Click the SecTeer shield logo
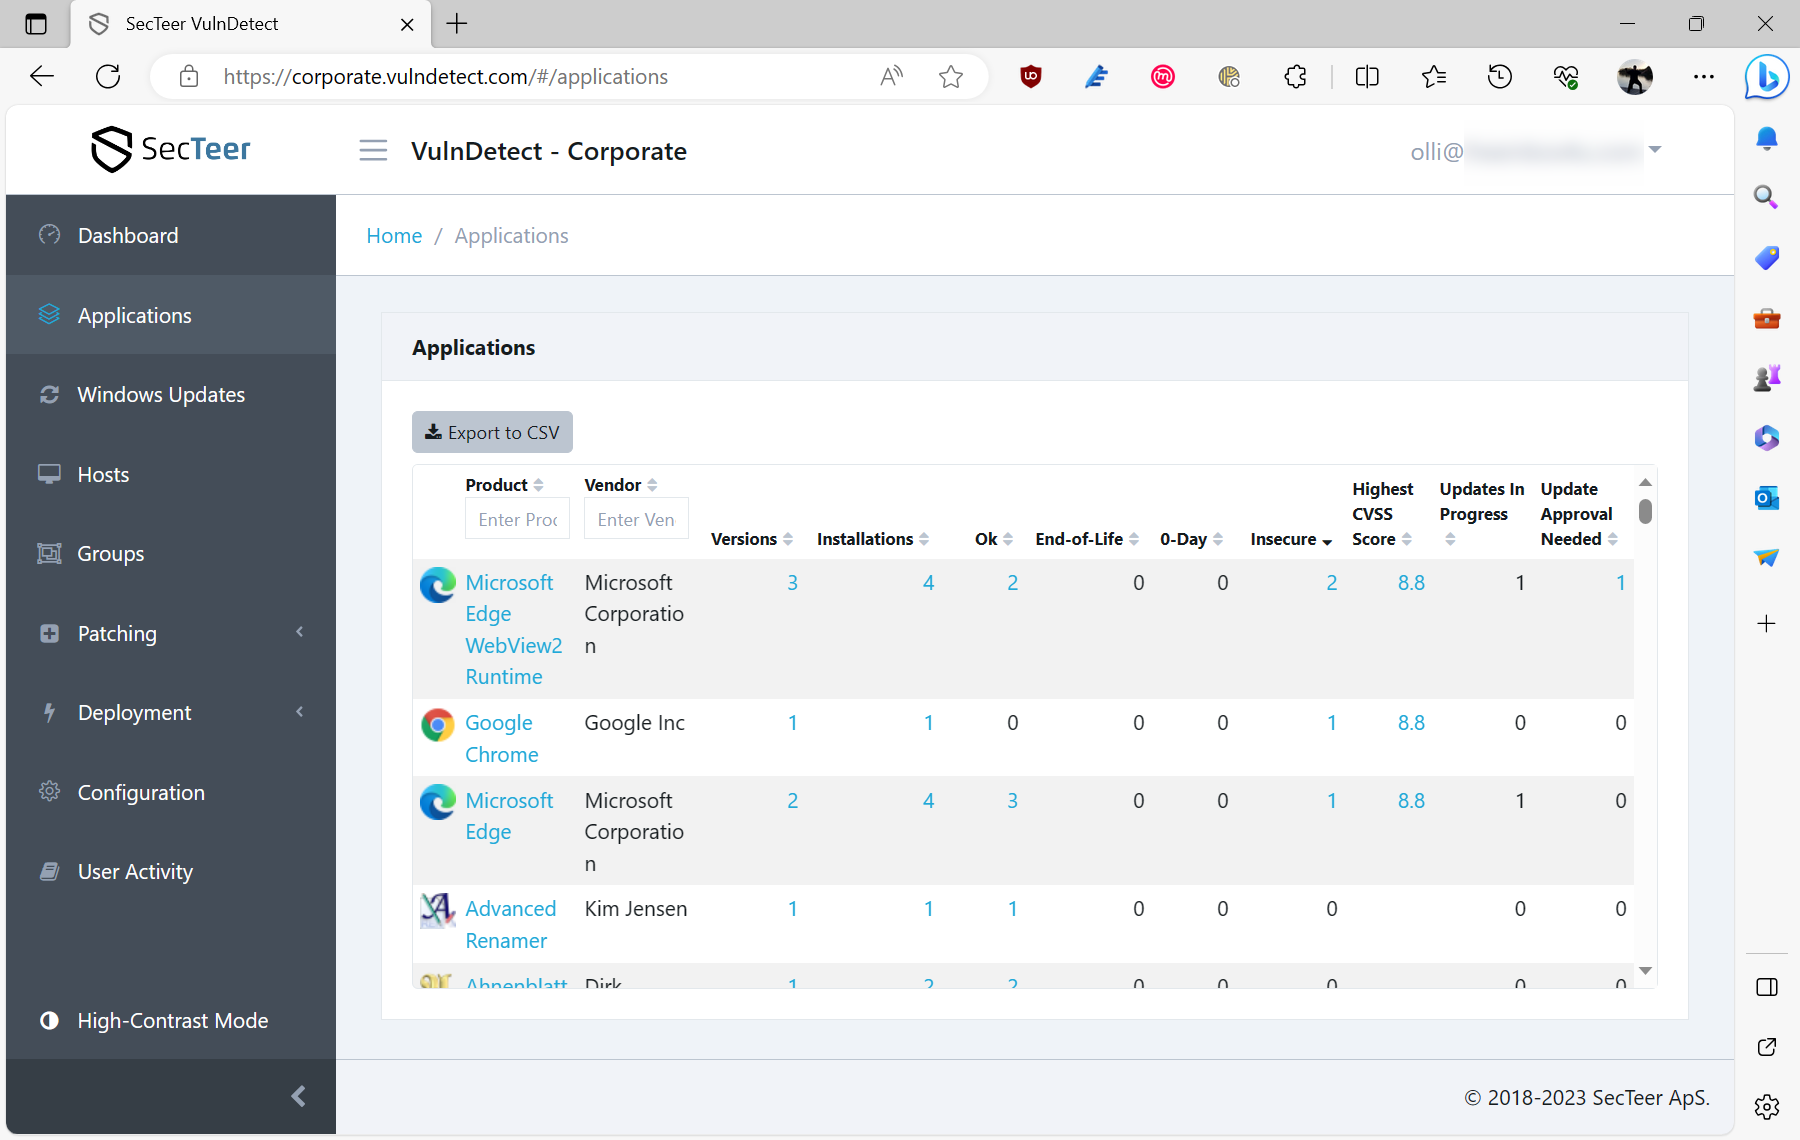The image size is (1800, 1140). pos(111,149)
